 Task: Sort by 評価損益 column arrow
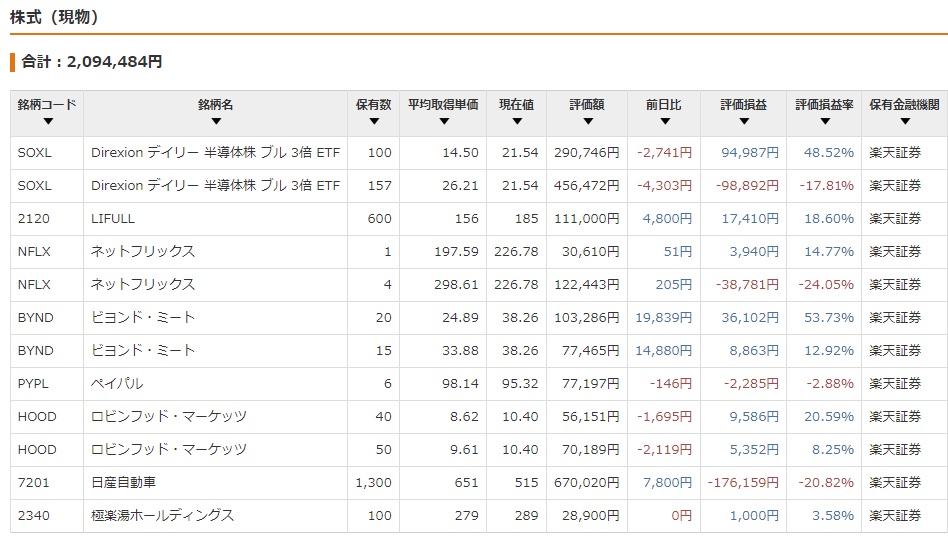tap(744, 121)
